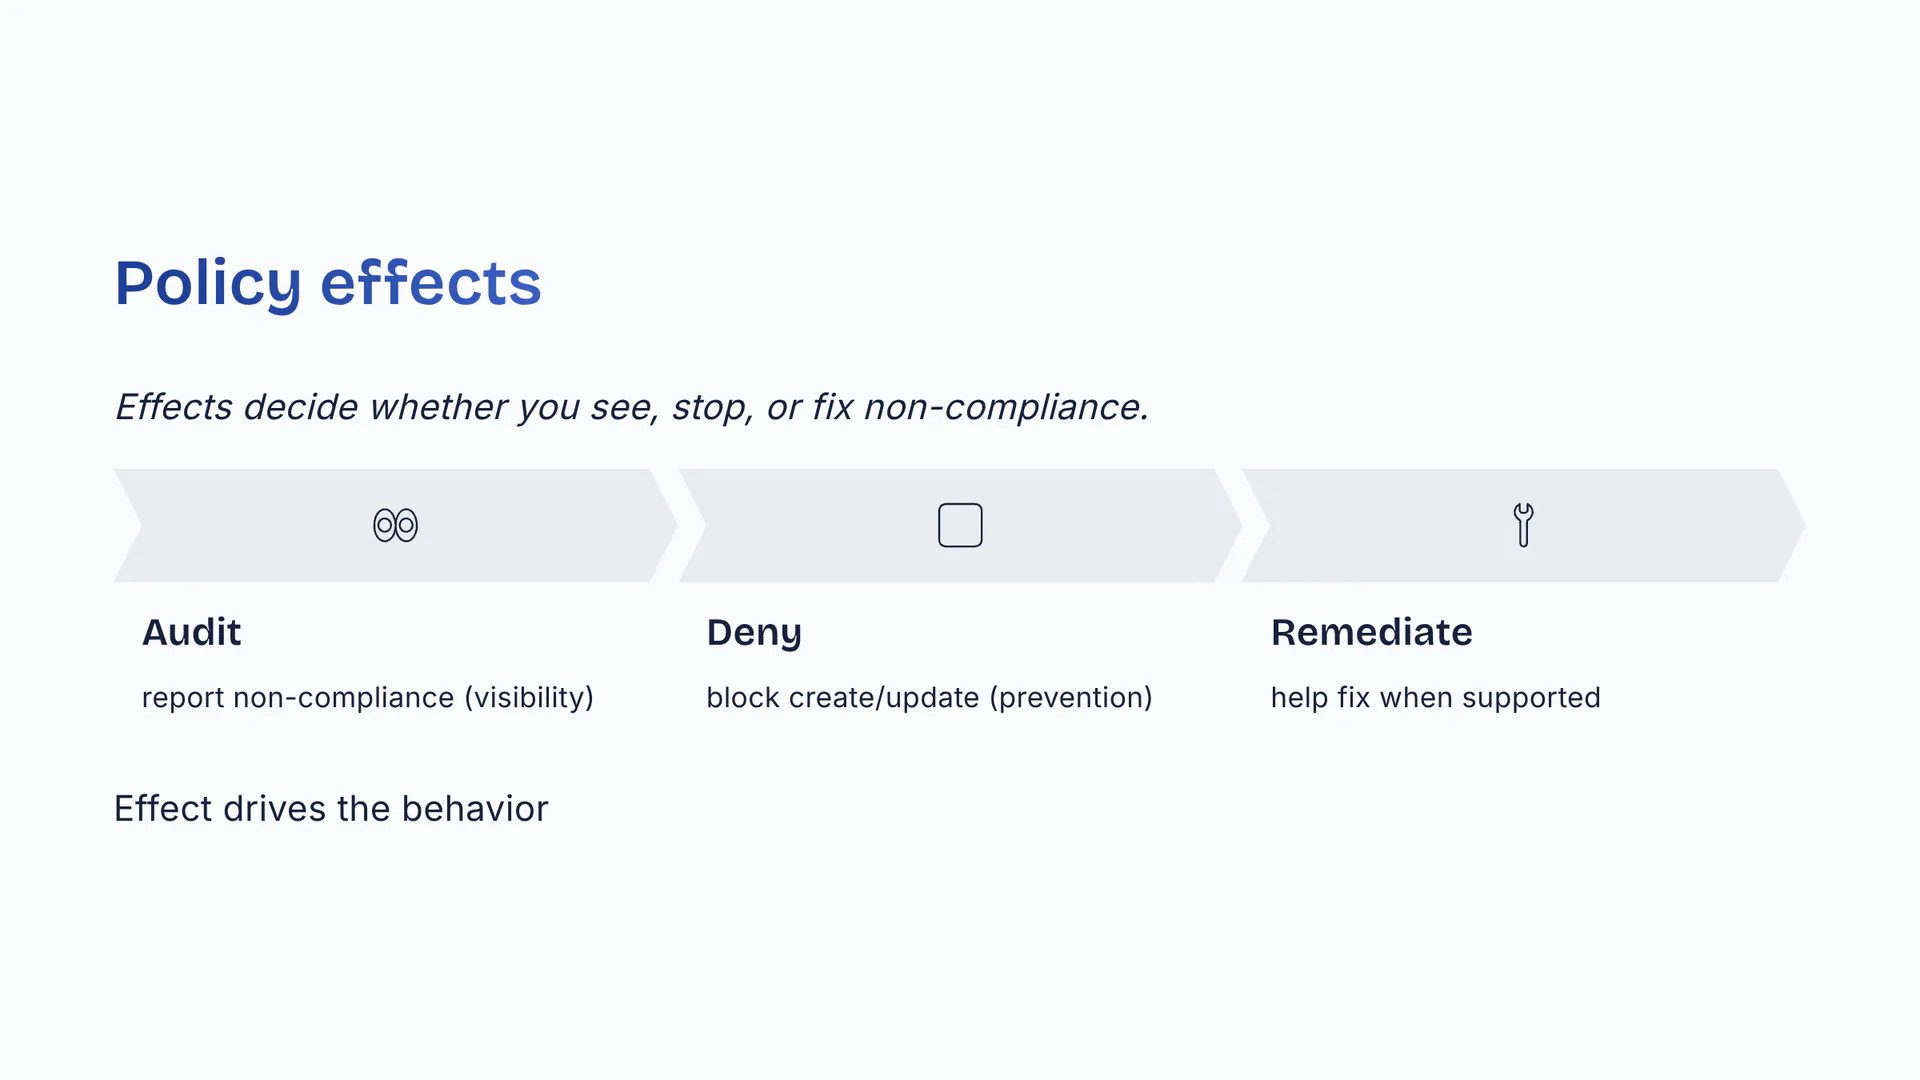Viewport: 1920px width, 1080px height.
Task: Select the "Effect drives the behavior" footer line
Action: [x=331, y=808]
